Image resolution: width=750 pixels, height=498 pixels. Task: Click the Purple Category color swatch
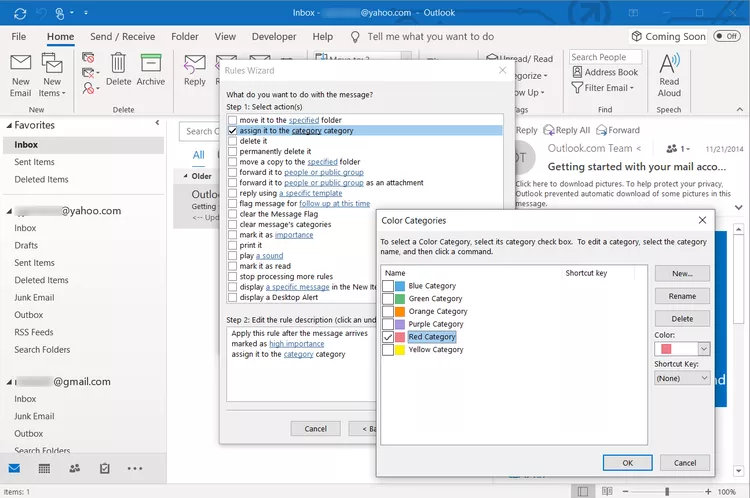point(400,324)
